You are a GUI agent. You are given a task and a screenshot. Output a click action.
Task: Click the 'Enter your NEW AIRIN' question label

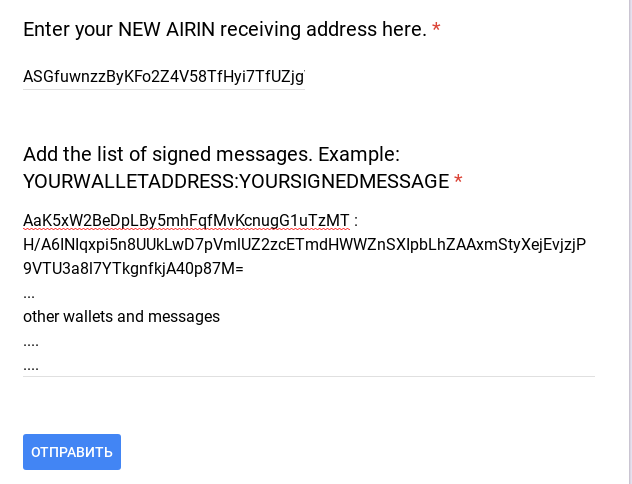coord(225,30)
